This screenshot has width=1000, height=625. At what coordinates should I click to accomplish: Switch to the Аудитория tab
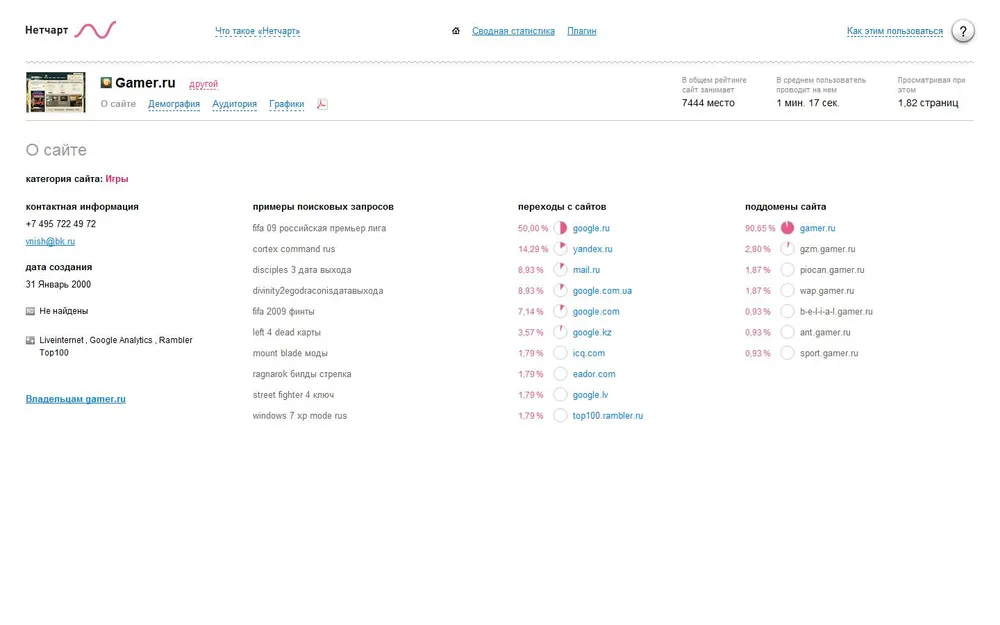point(234,104)
